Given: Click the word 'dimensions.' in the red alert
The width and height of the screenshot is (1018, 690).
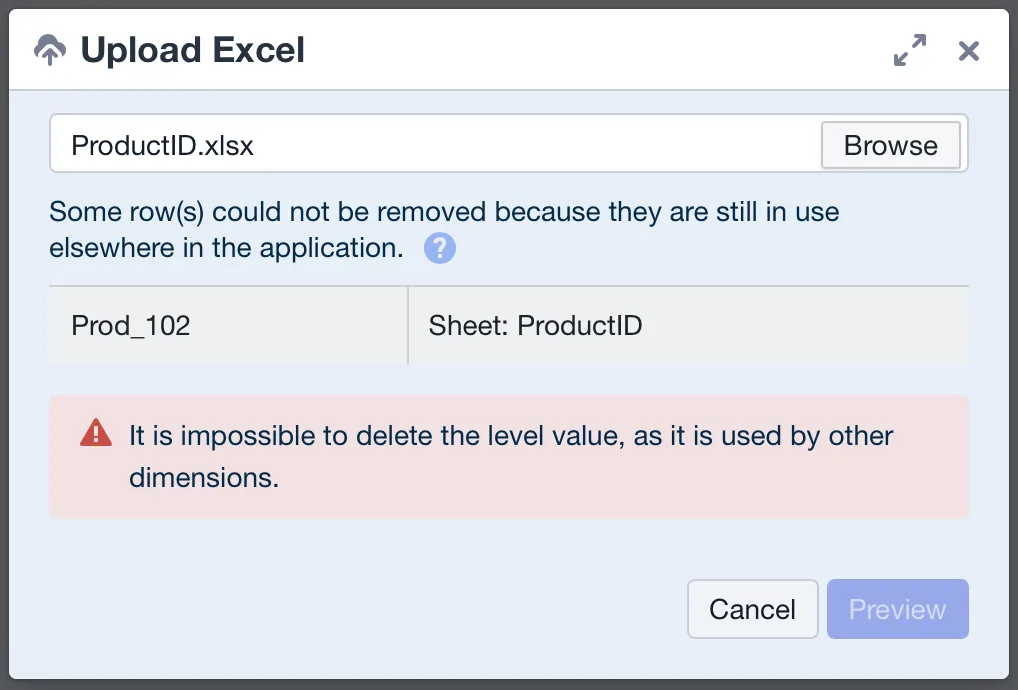Looking at the screenshot, I should [x=204, y=478].
